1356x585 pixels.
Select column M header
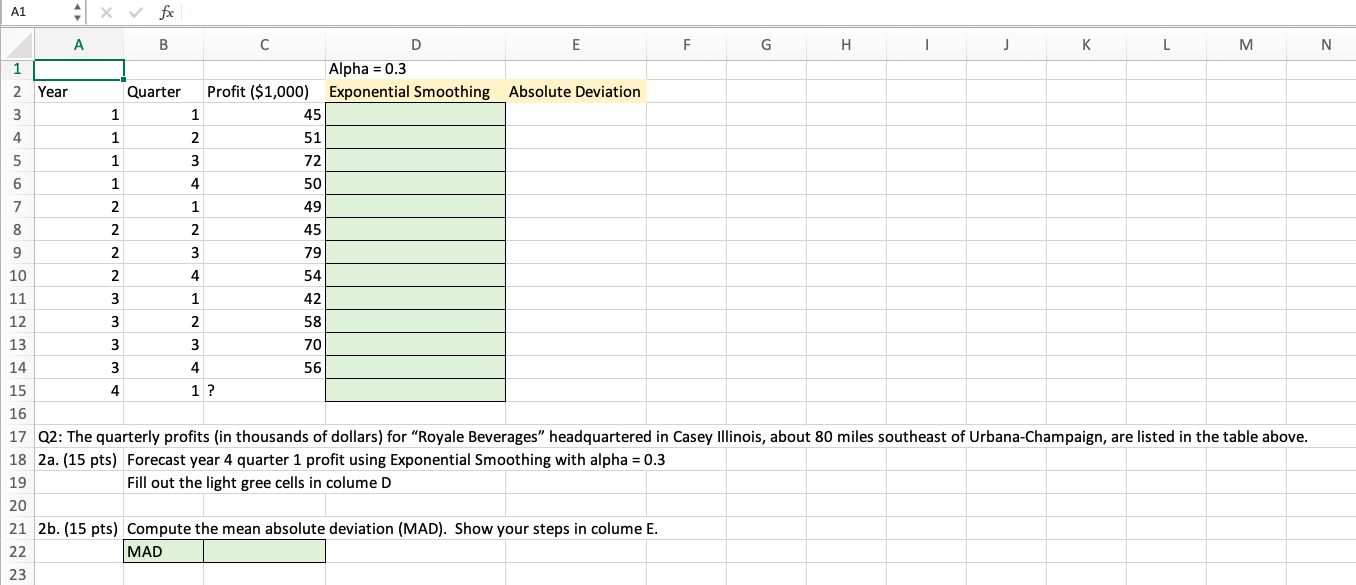click(1246, 46)
